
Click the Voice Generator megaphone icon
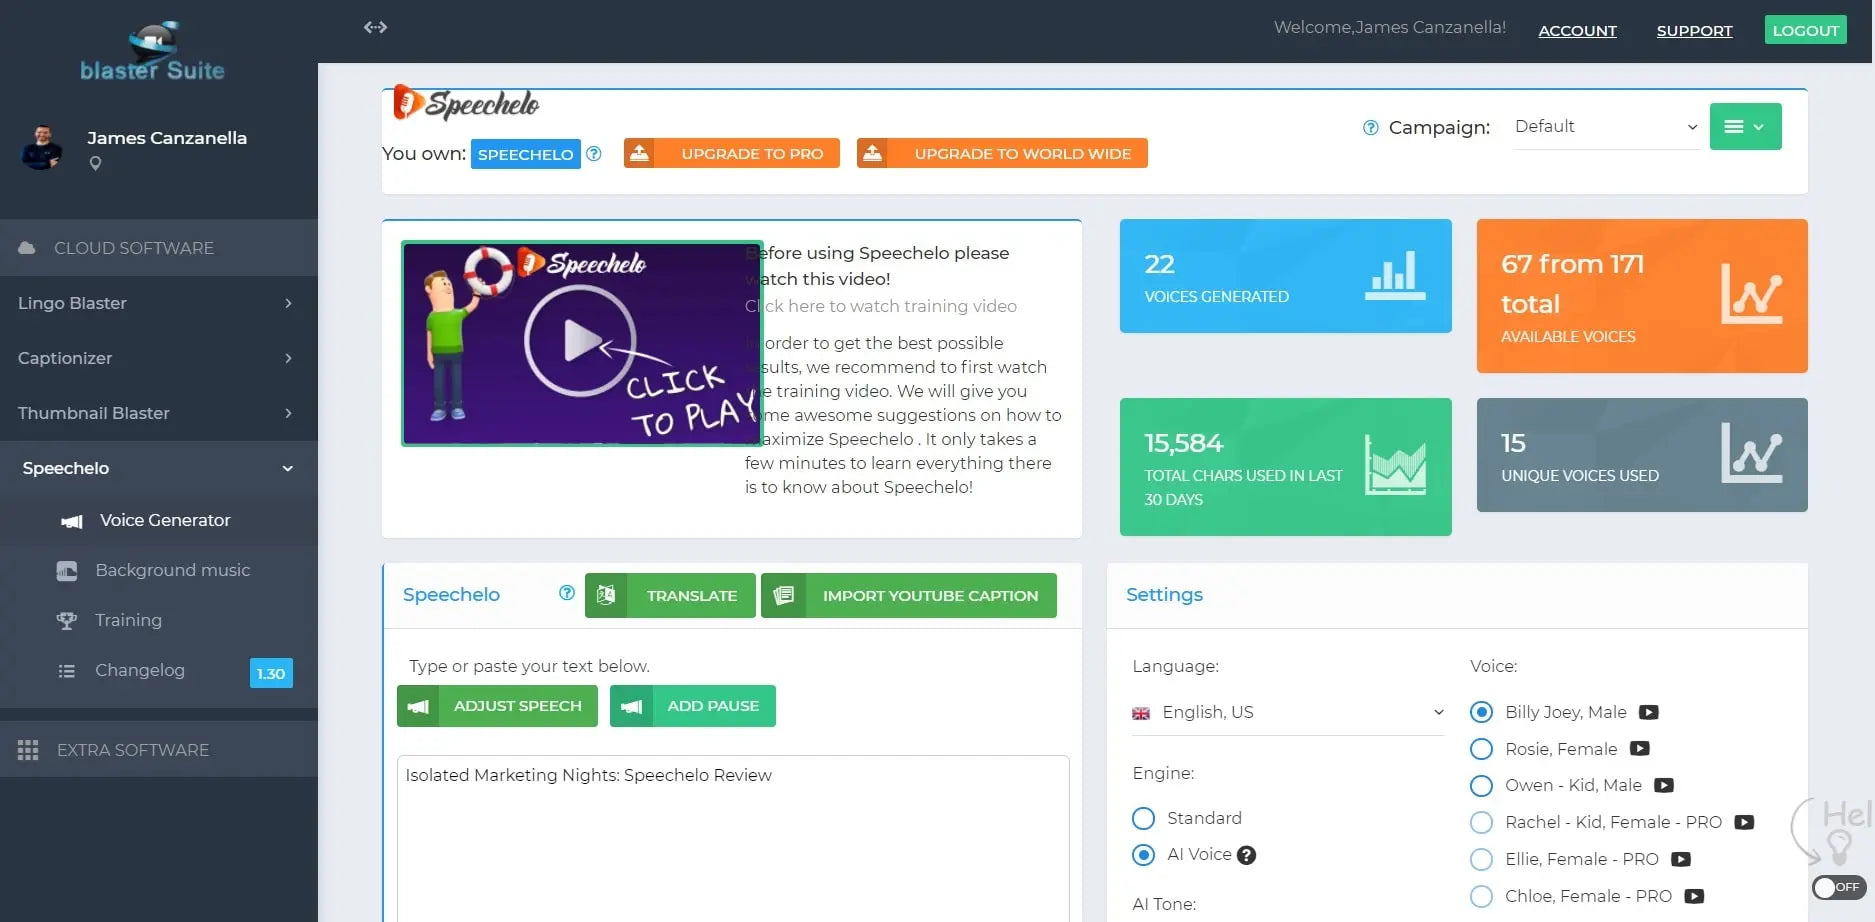point(72,521)
